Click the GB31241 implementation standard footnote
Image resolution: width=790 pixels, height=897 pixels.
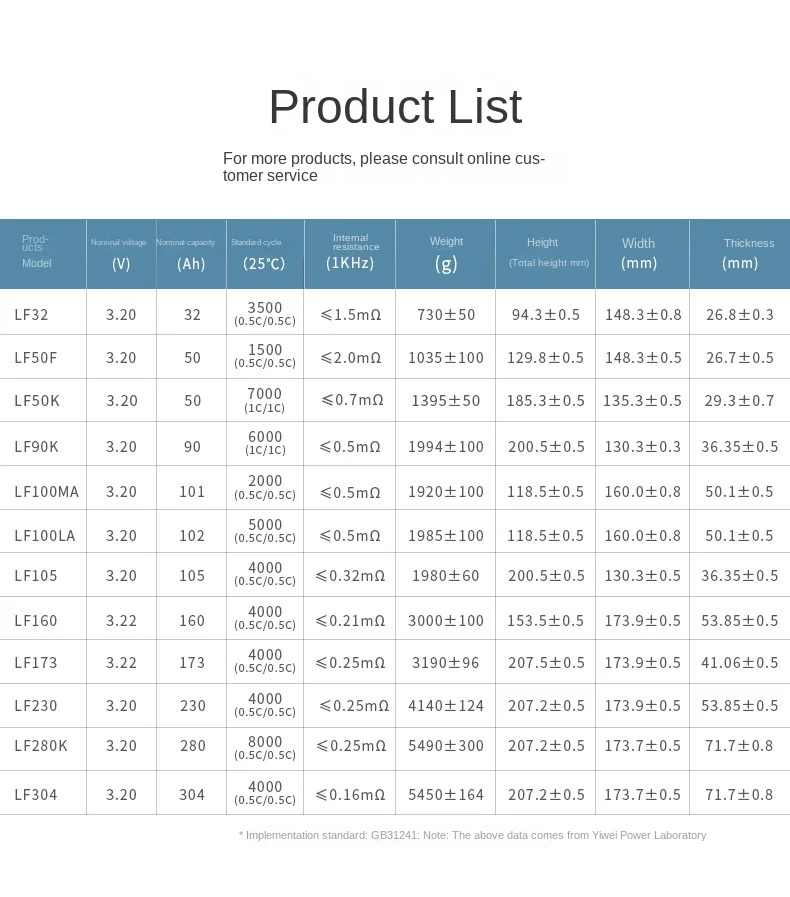472,835
